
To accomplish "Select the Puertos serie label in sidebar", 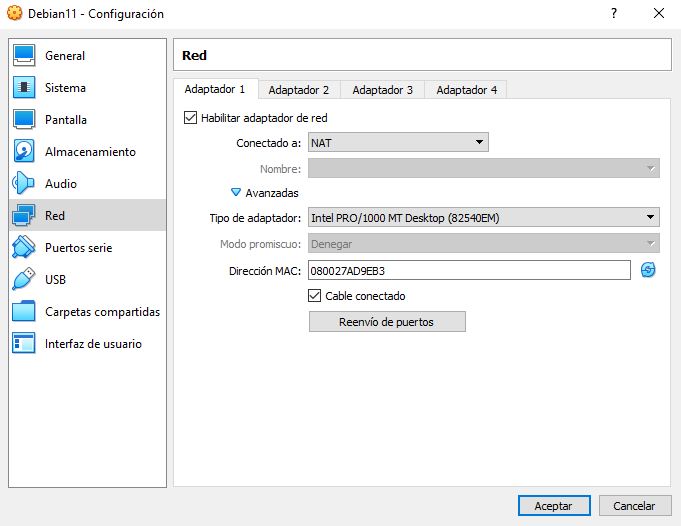I will (x=79, y=248).
